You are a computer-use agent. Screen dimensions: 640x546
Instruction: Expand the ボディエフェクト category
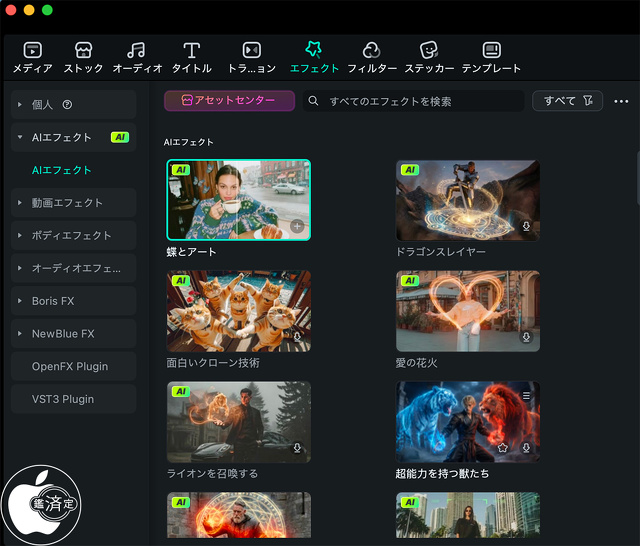20,235
